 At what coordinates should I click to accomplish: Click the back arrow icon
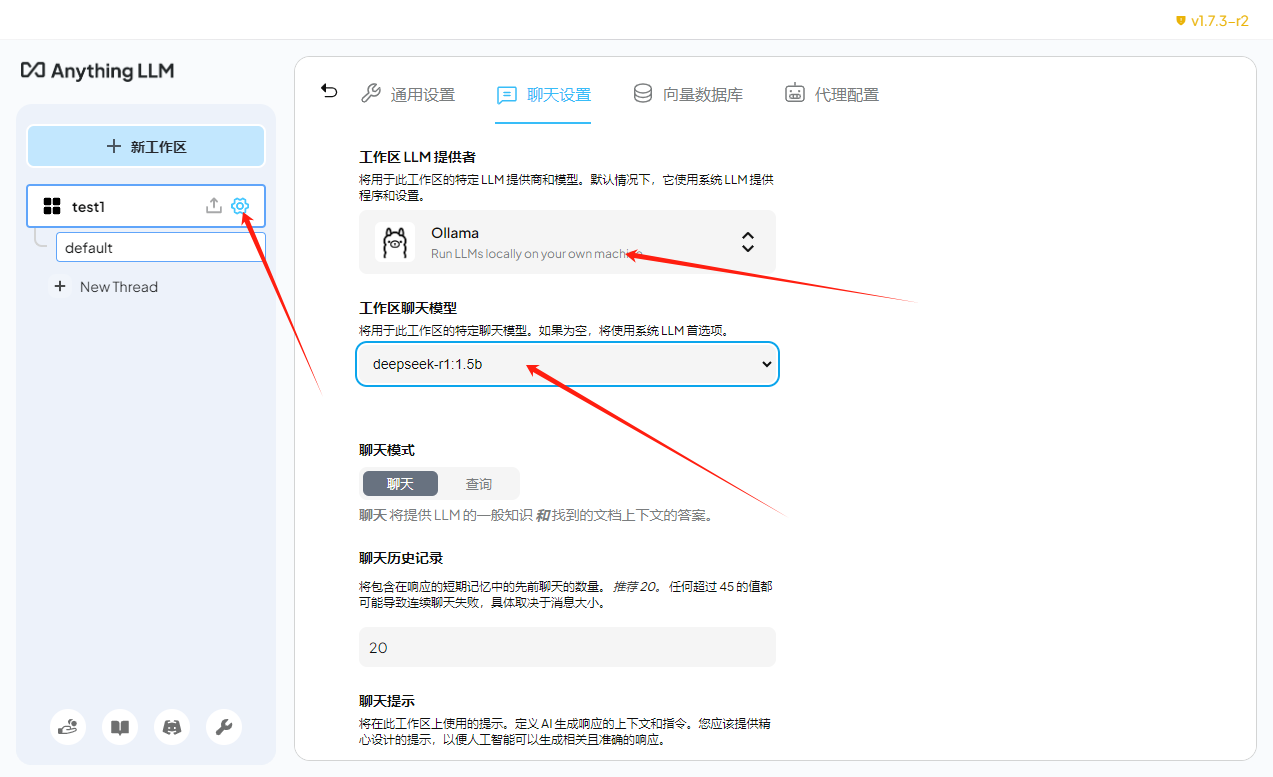329,91
